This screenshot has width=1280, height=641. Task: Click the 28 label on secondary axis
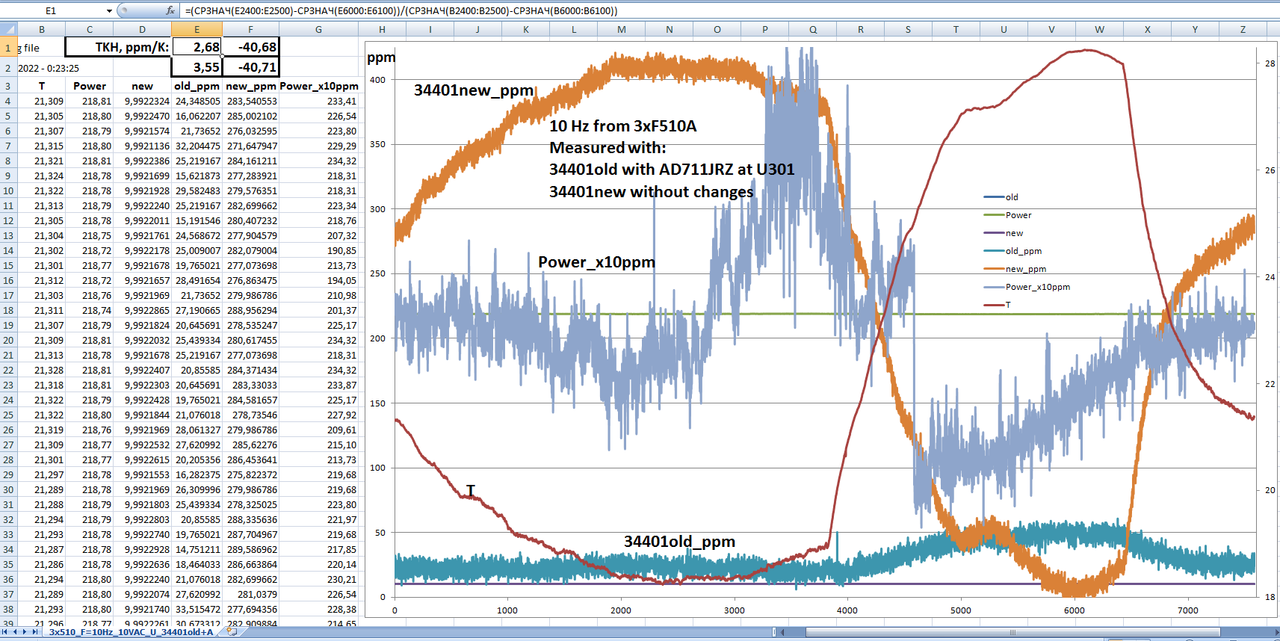pos(1271,62)
